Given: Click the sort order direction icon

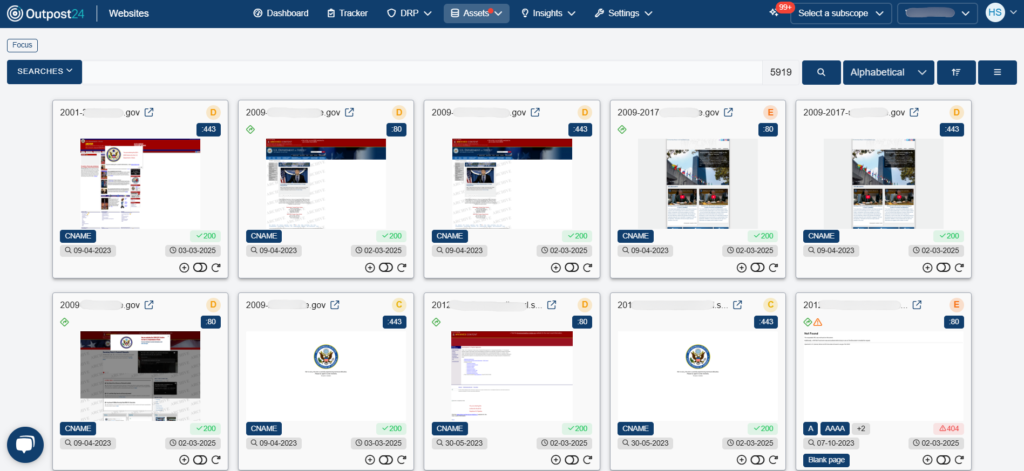Looking at the screenshot, I should click(956, 72).
